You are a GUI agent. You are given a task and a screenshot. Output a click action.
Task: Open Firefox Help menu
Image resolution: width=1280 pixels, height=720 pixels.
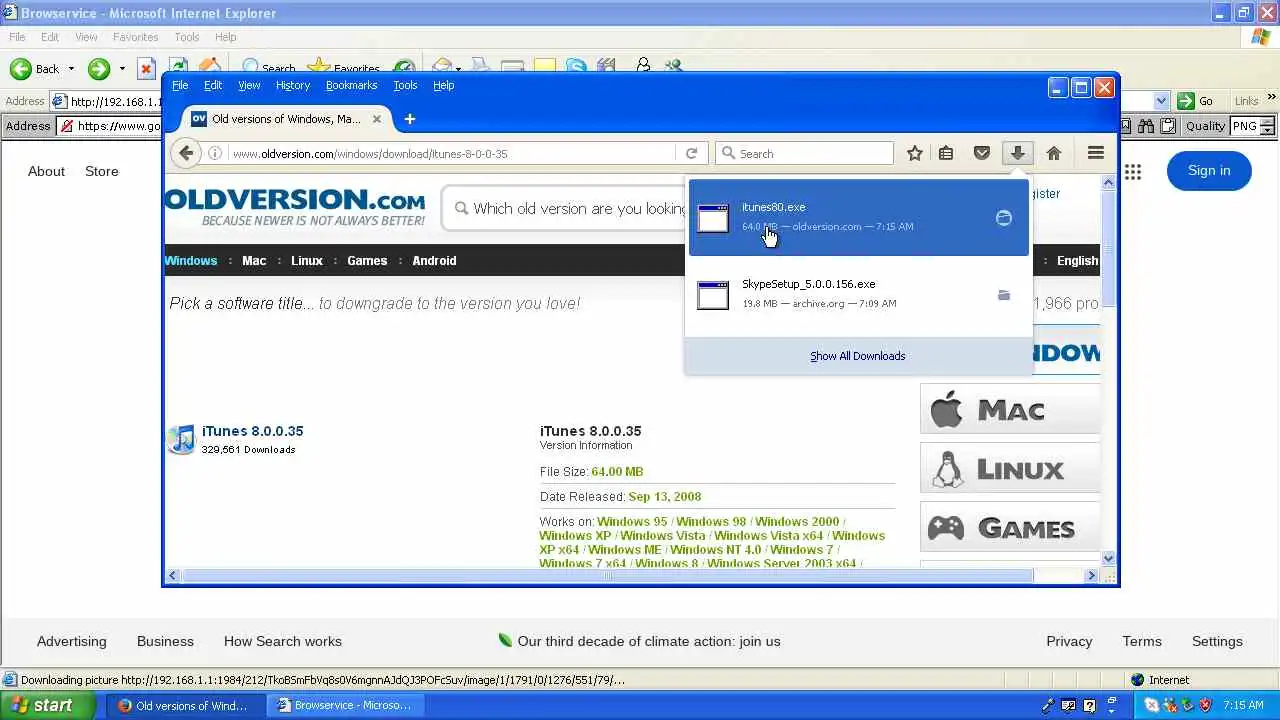point(444,85)
